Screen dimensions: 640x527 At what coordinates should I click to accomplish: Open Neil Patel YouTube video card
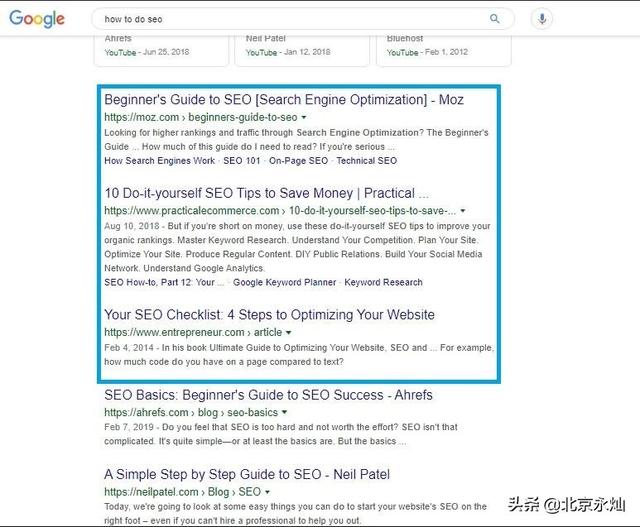point(302,51)
